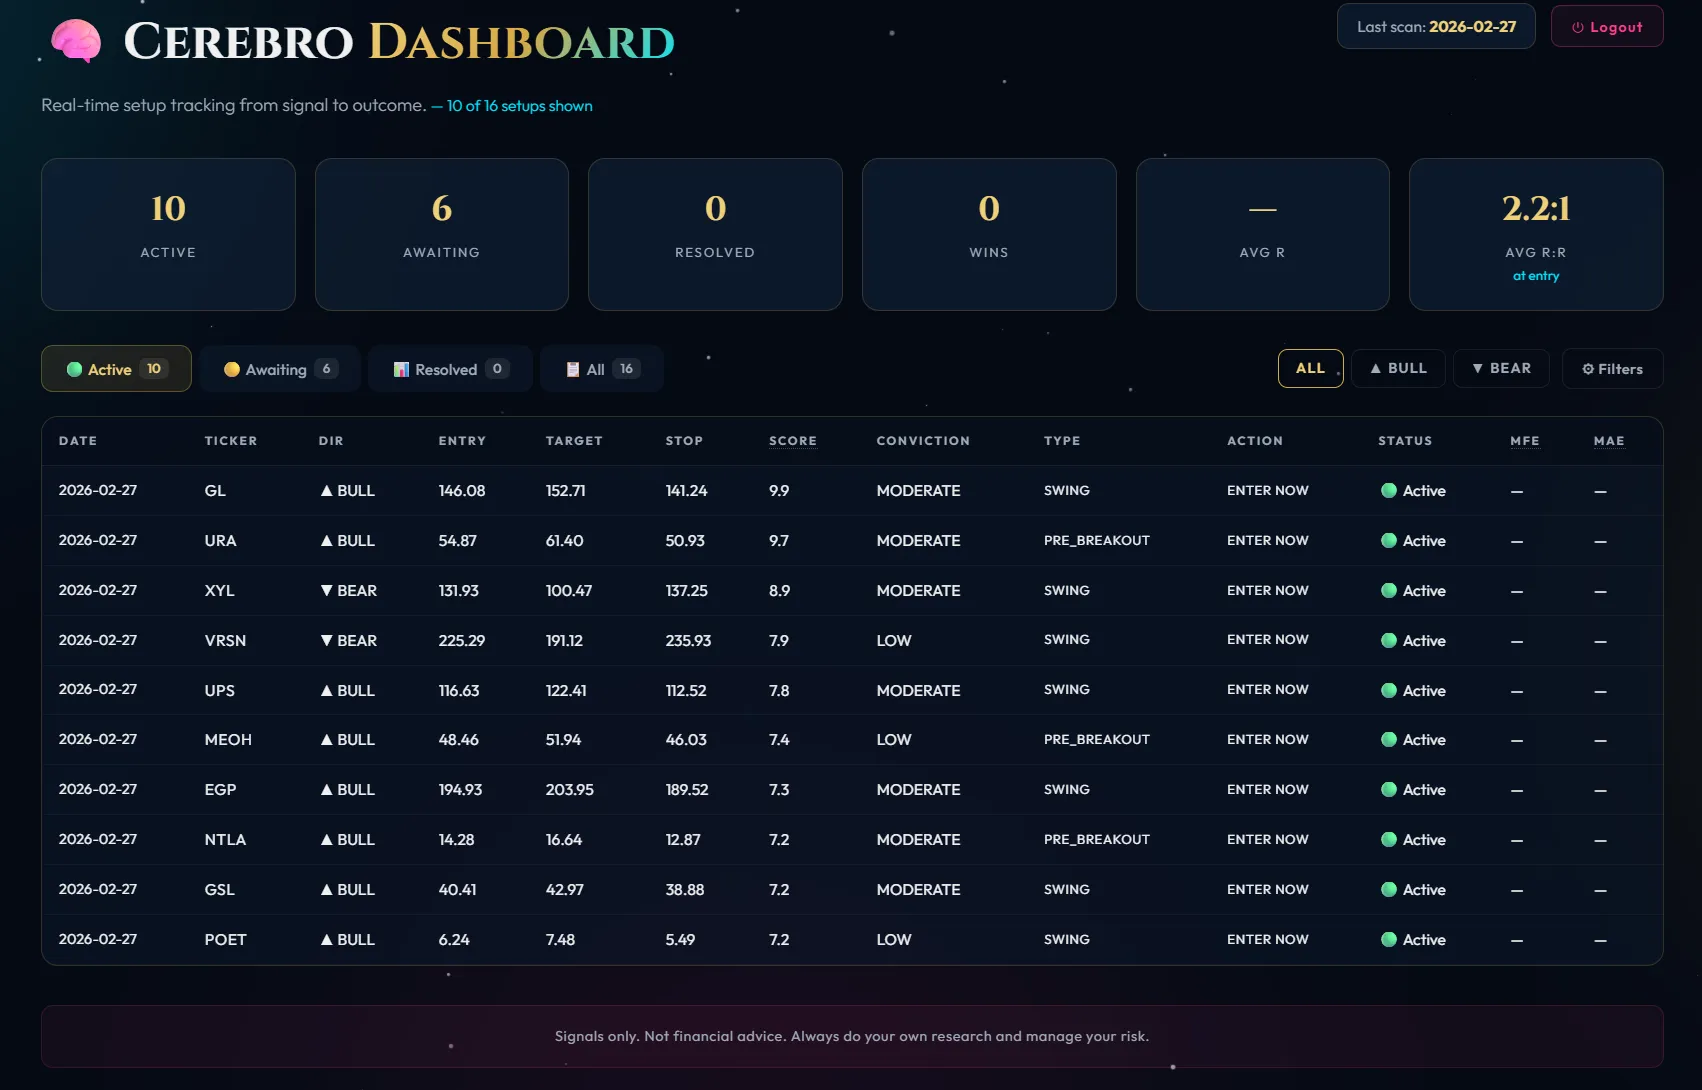Open the GSL ticker row

pyautogui.click(x=852, y=890)
